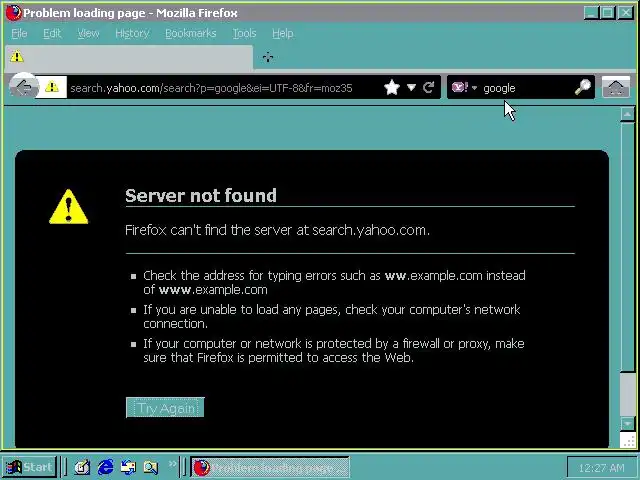Click the scrollbar up arrow

627,114
